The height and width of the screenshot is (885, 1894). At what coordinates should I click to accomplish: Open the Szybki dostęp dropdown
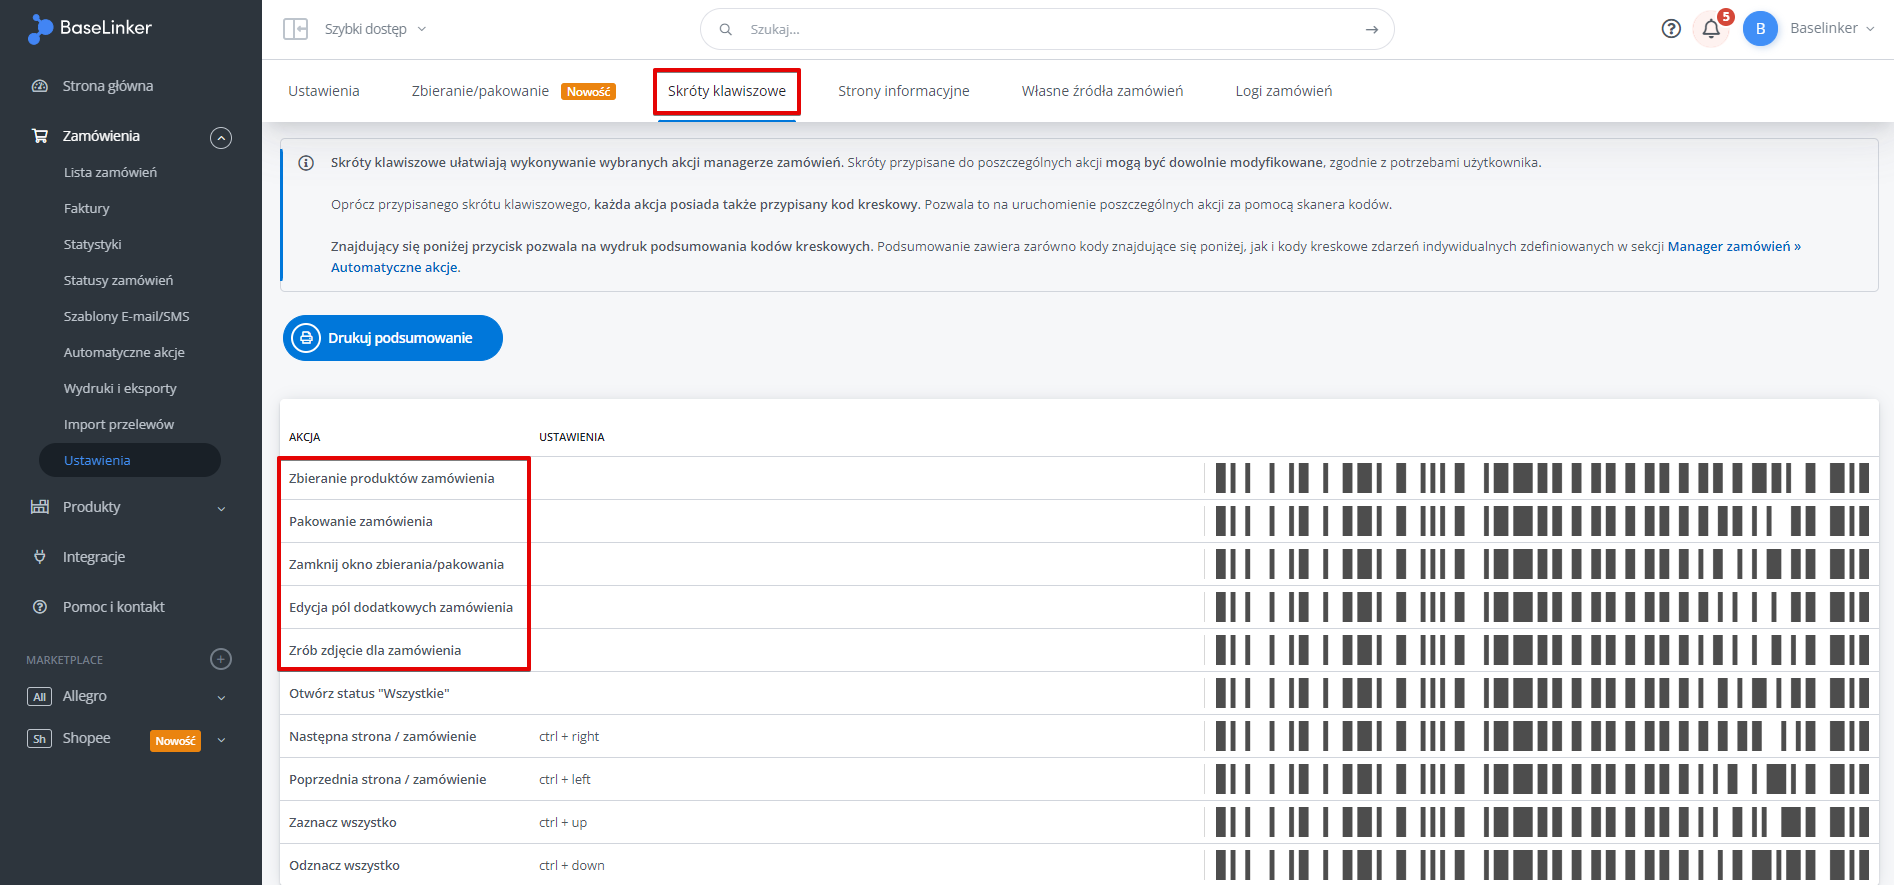[x=375, y=29]
